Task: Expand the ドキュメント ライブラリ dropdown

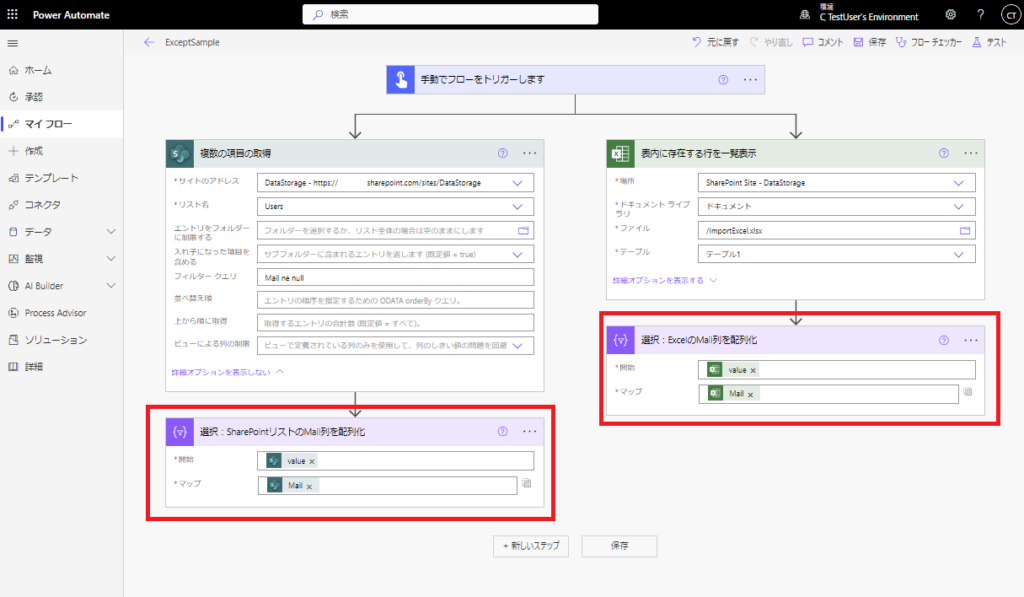Action: (x=958, y=206)
